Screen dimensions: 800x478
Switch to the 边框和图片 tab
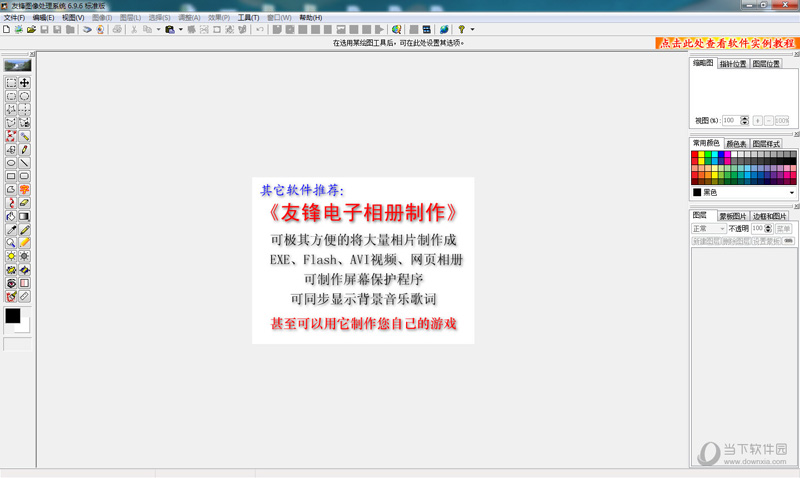[x=769, y=216]
